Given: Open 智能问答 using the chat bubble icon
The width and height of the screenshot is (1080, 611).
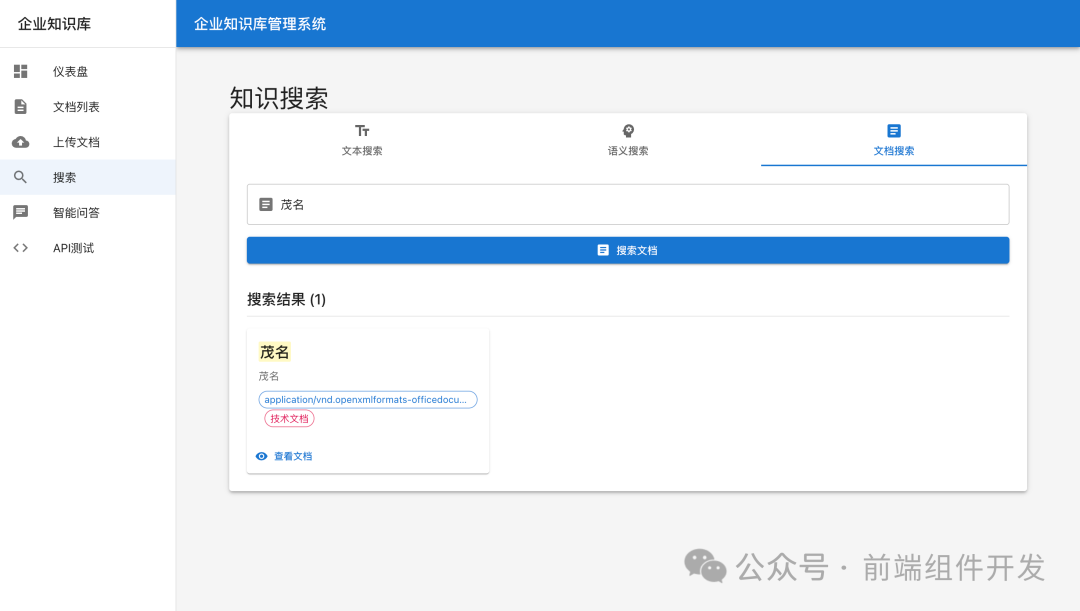Looking at the screenshot, I should click(20, 211).
